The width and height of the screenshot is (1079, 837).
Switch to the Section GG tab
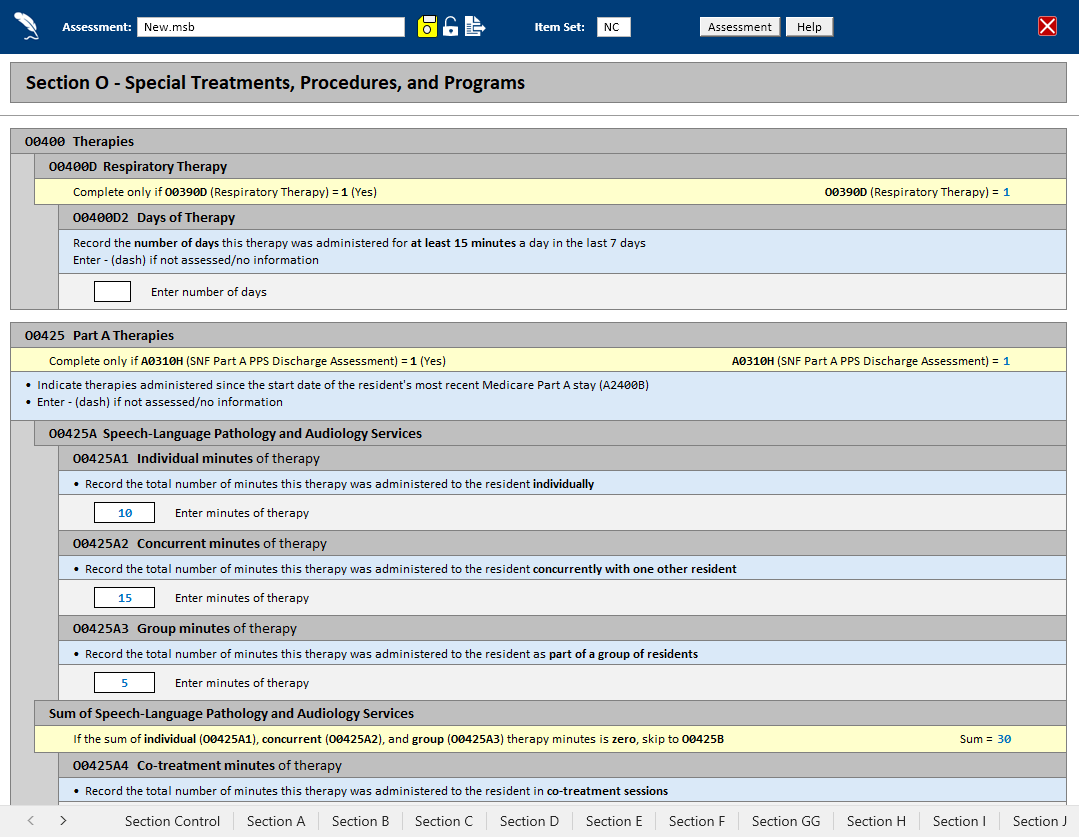pos(786,821)
